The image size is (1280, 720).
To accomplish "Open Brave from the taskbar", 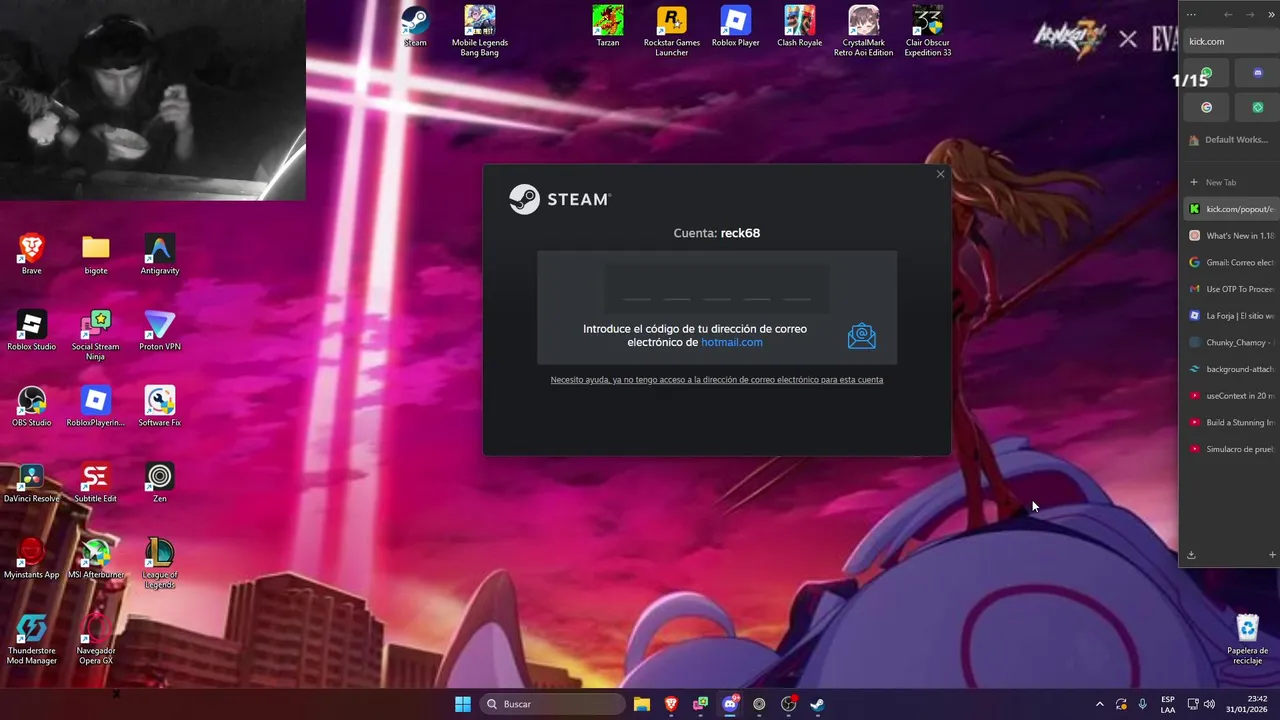I will coord(671,704).
